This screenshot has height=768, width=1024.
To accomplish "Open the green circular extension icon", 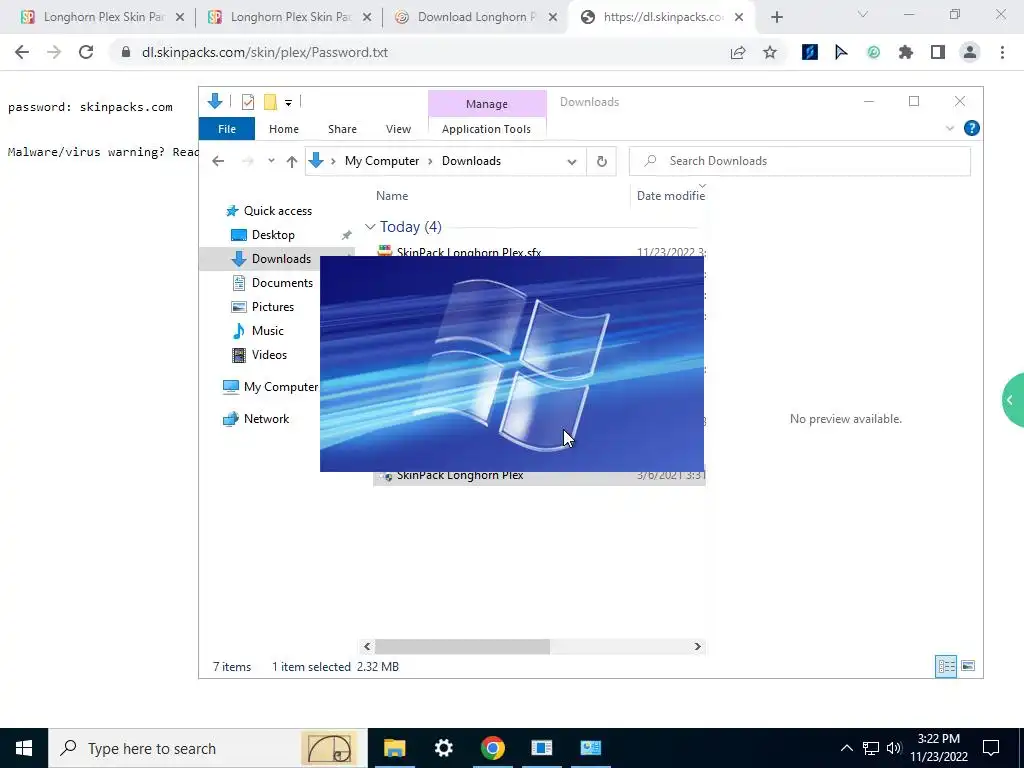I will point(873,52).
